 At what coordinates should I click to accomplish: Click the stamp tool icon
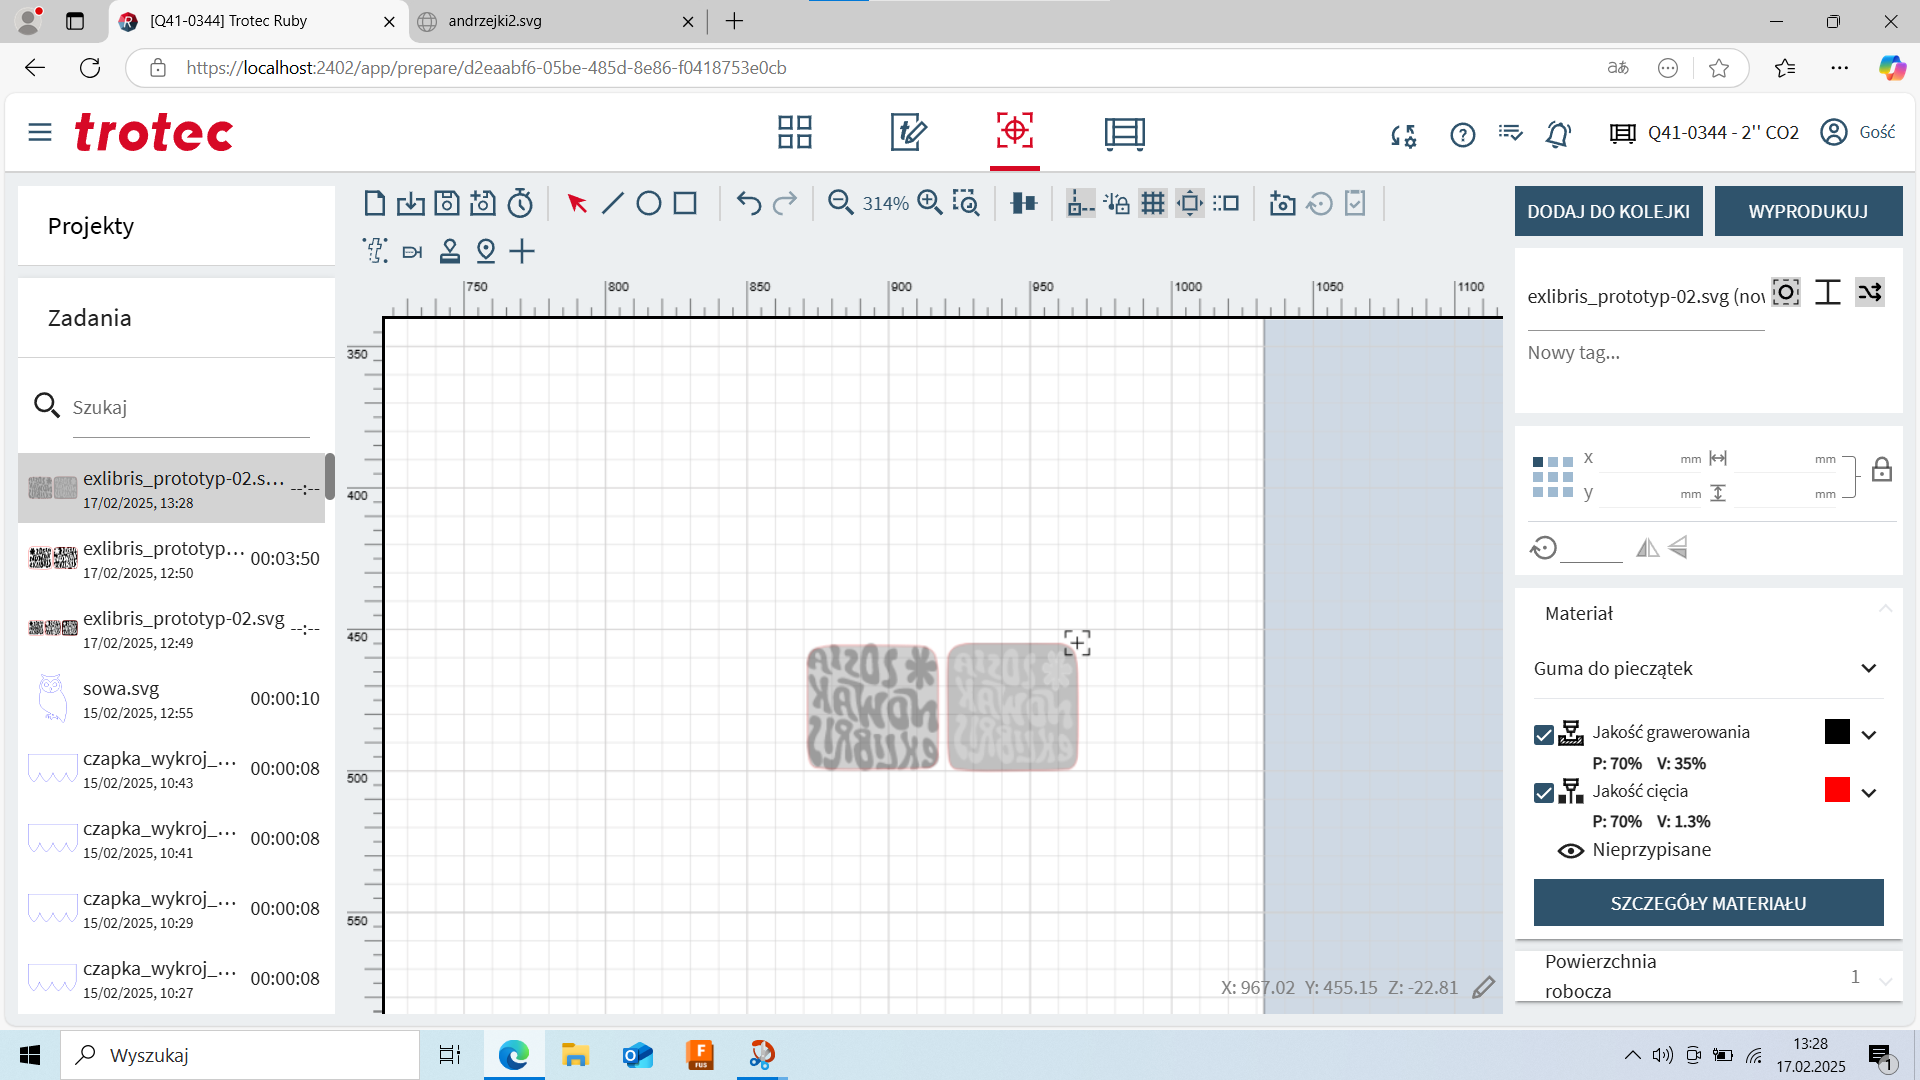click(x=450, y=250)
